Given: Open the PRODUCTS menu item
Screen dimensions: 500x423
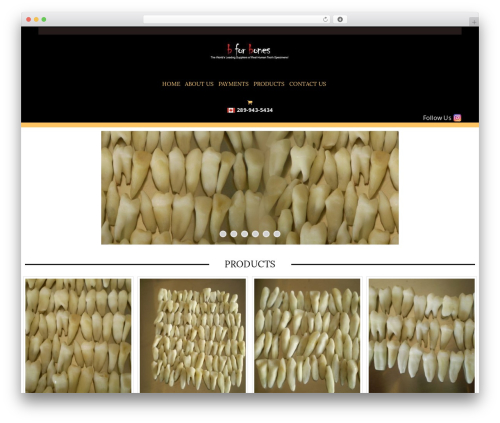Looking at the screenshot, I should [x=269, y=84].
